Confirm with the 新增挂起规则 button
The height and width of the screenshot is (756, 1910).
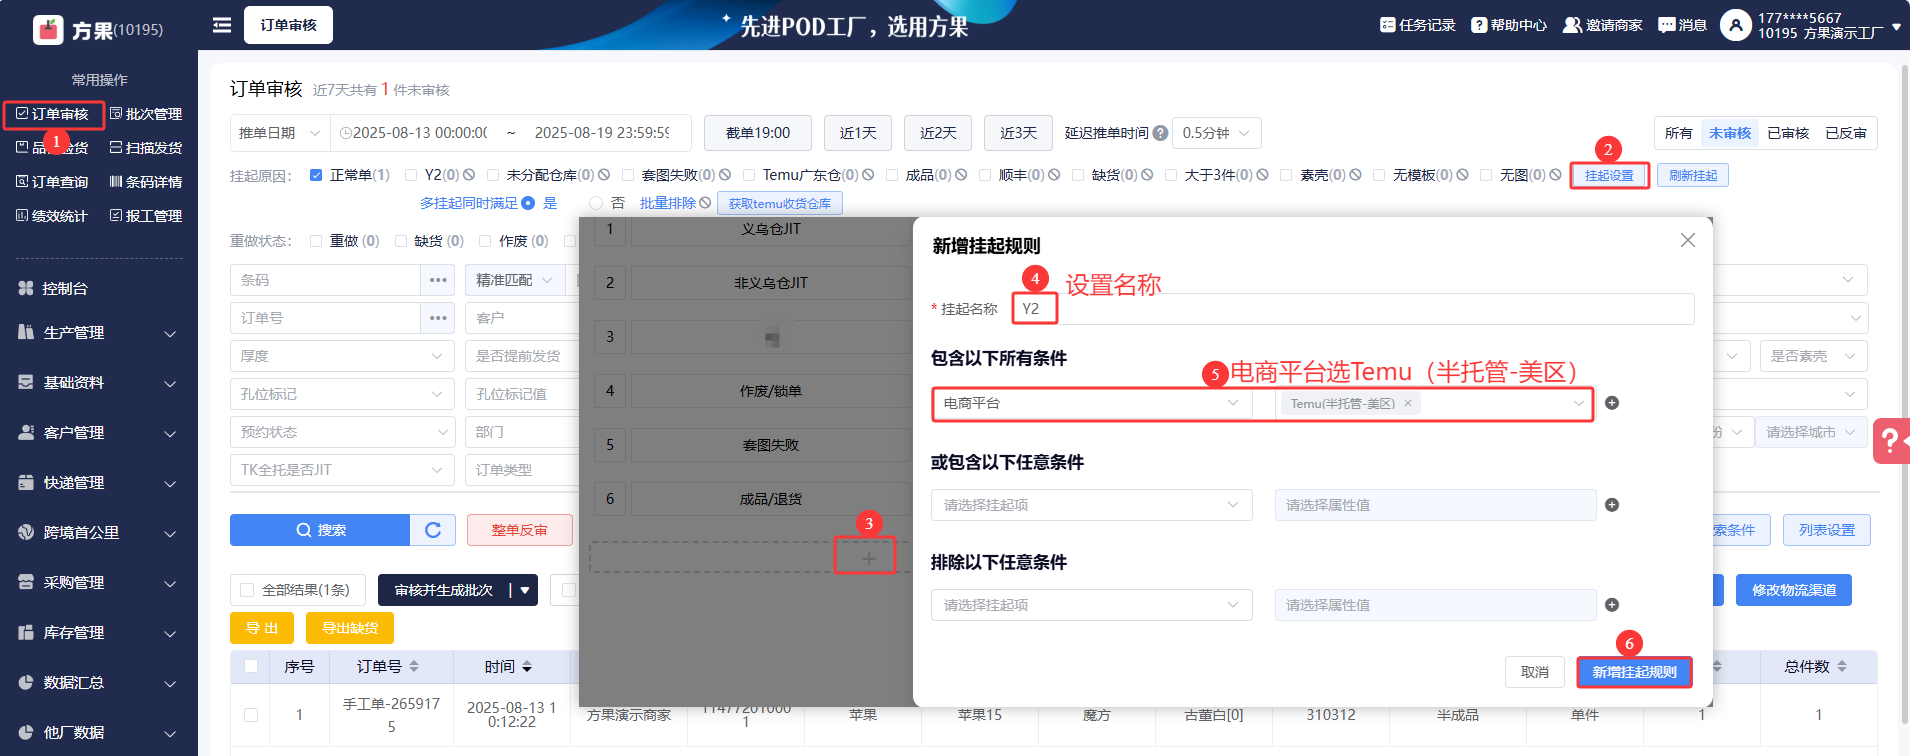(x=1634, y=672)
